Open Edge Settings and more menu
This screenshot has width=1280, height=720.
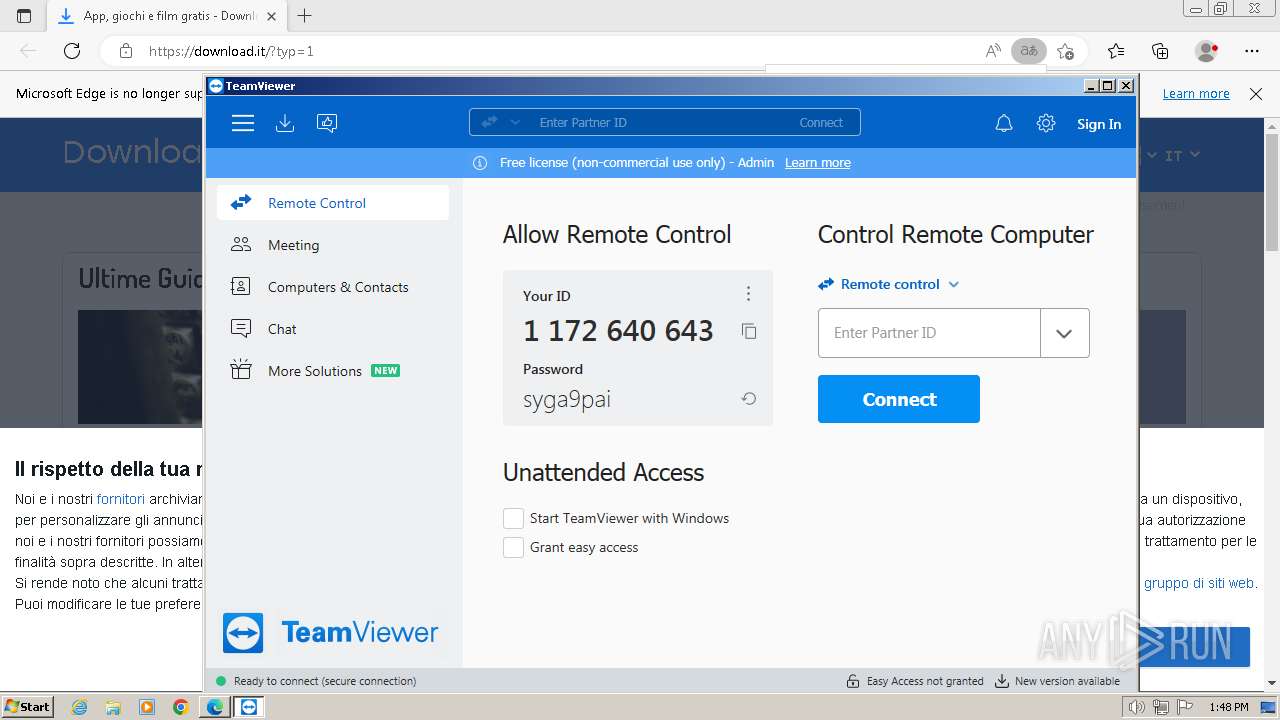(x=1252, y=51)
